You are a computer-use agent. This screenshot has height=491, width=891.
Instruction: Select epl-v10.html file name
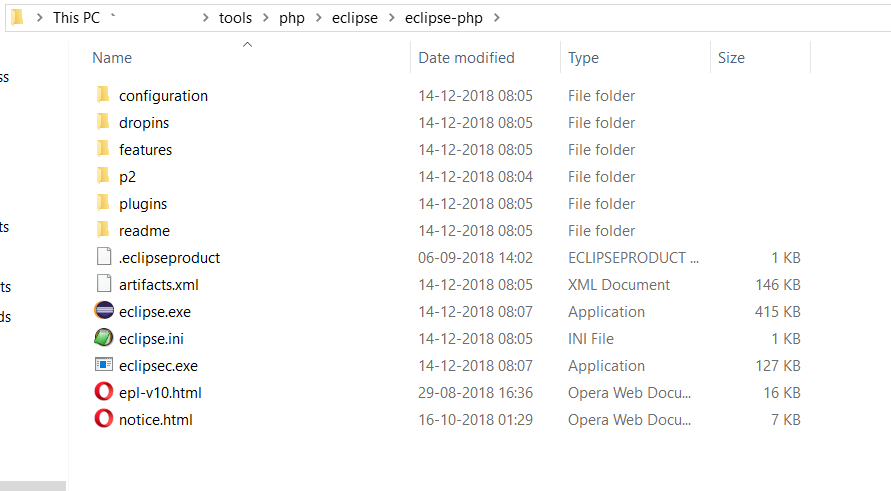tap(160, 393)
